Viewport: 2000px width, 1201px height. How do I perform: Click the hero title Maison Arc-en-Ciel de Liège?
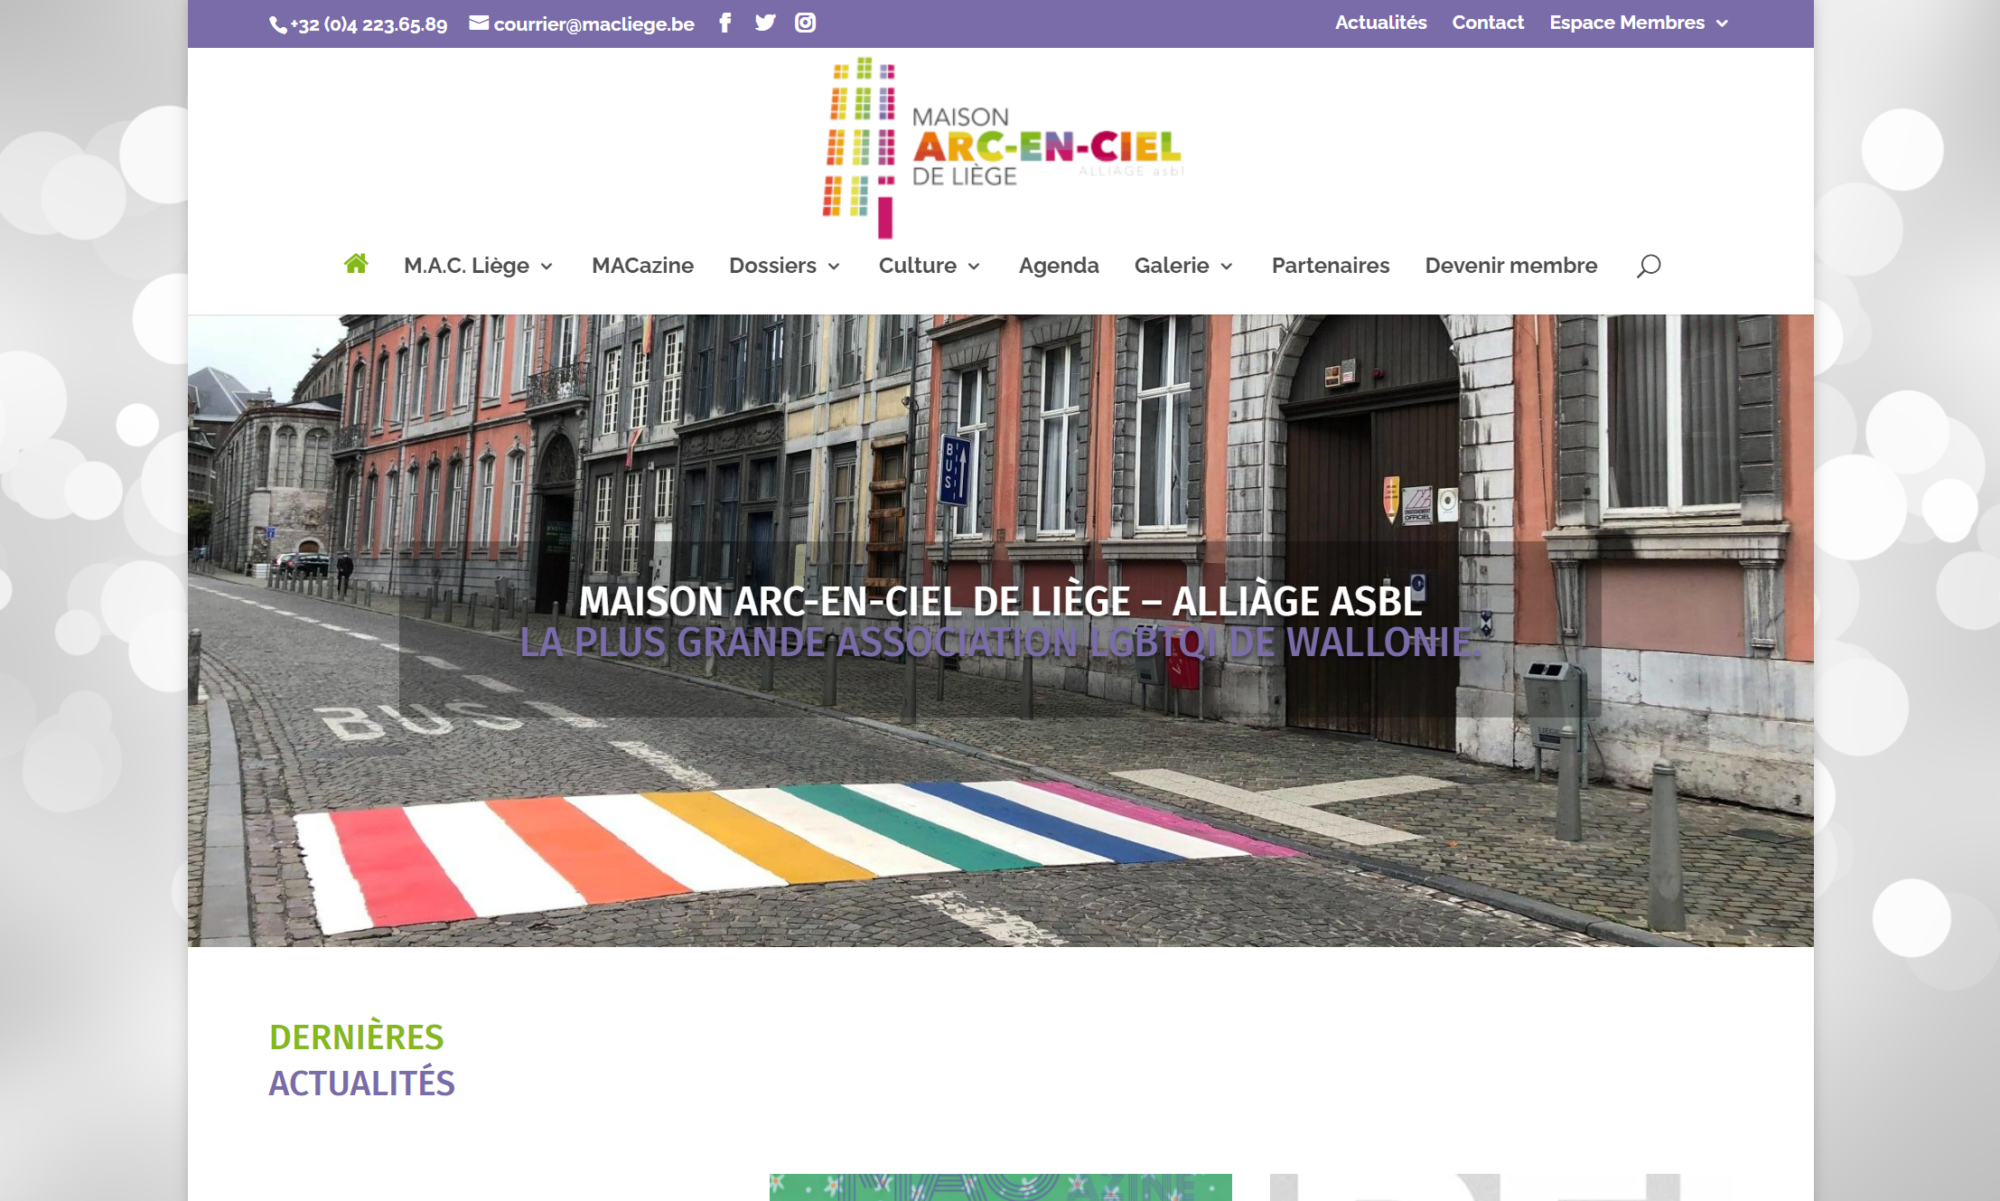pos(1001,601)
